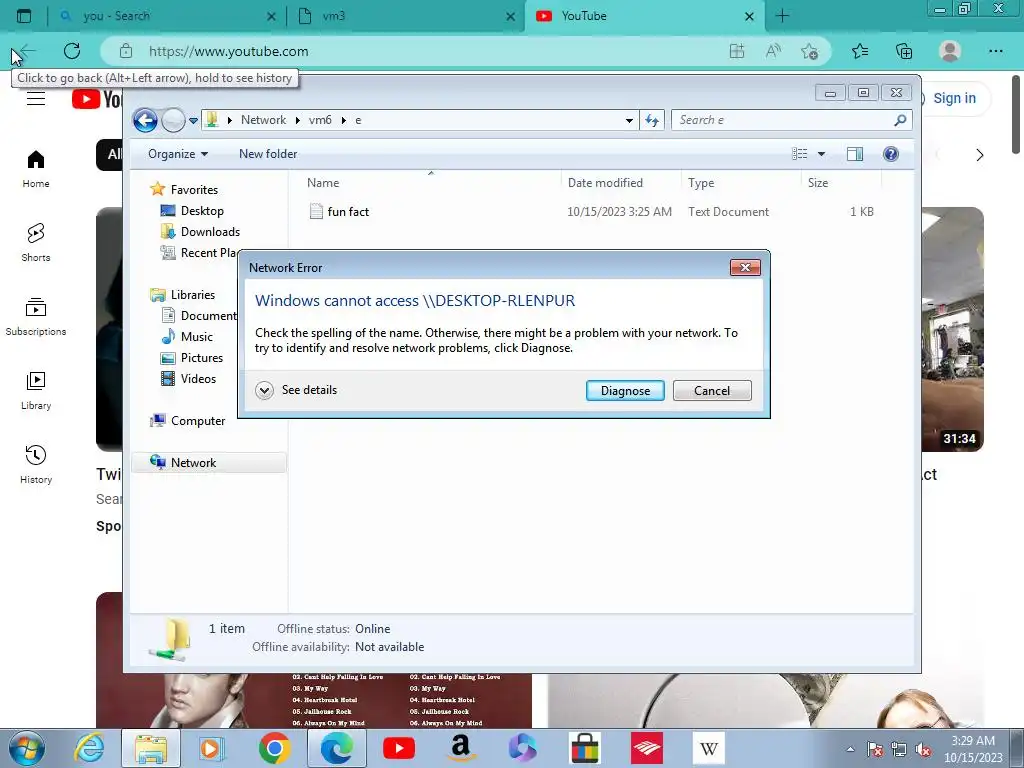Open Explorer recent locations dropdown arrow
1024x768 pixels.
(x=193, y=120)
